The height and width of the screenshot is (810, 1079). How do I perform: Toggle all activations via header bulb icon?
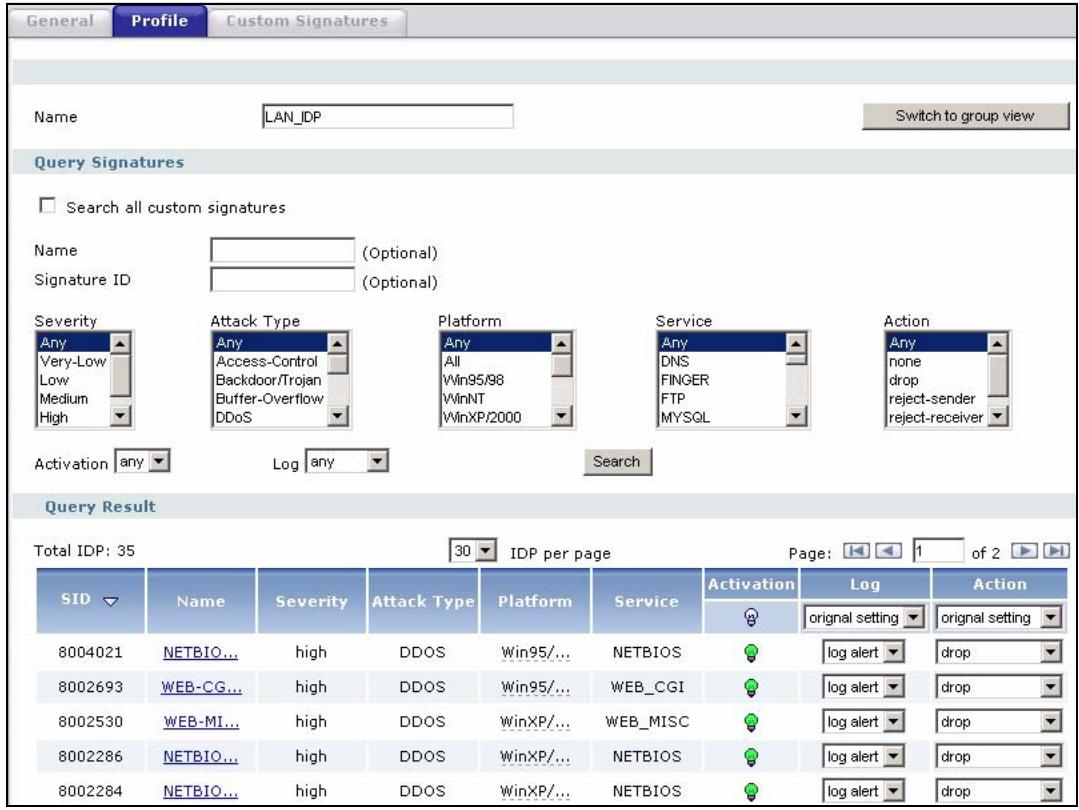751,617
